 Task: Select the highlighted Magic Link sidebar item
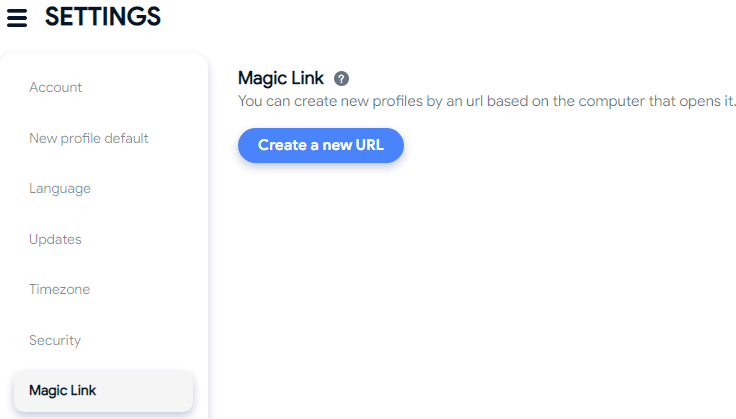103,391
